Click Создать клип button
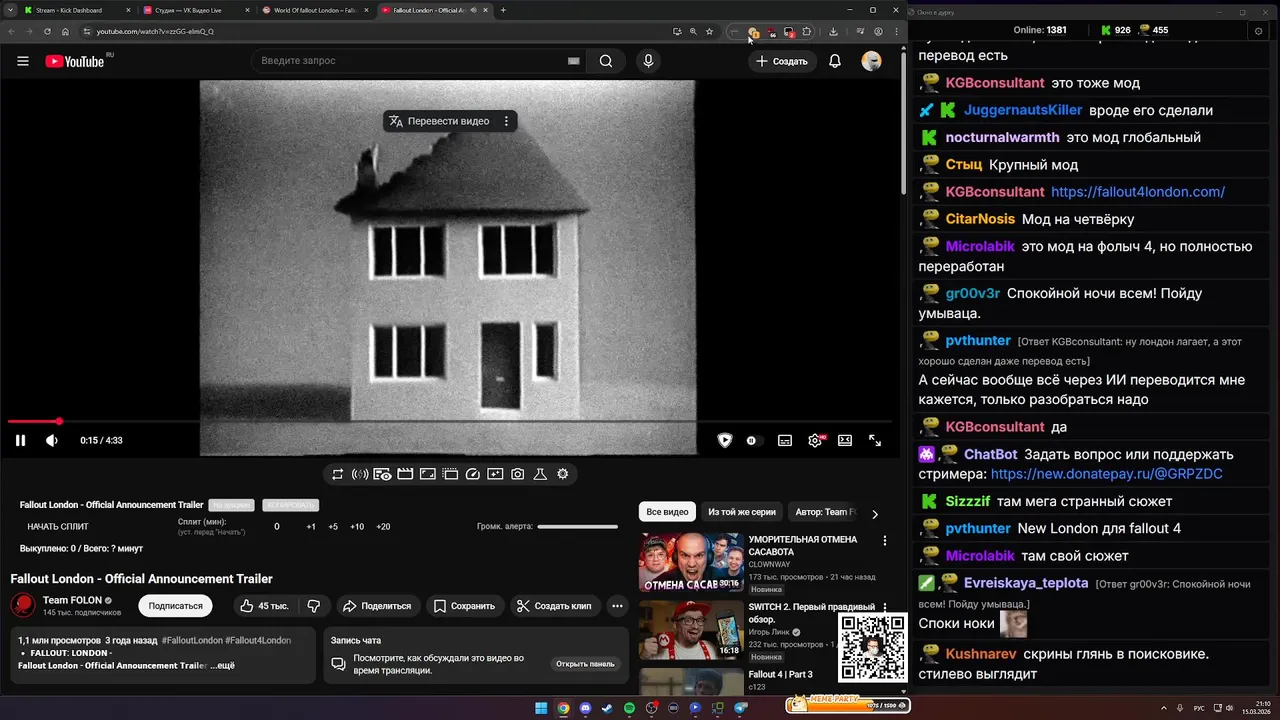Screen dimensions: 1280x720 554,606
